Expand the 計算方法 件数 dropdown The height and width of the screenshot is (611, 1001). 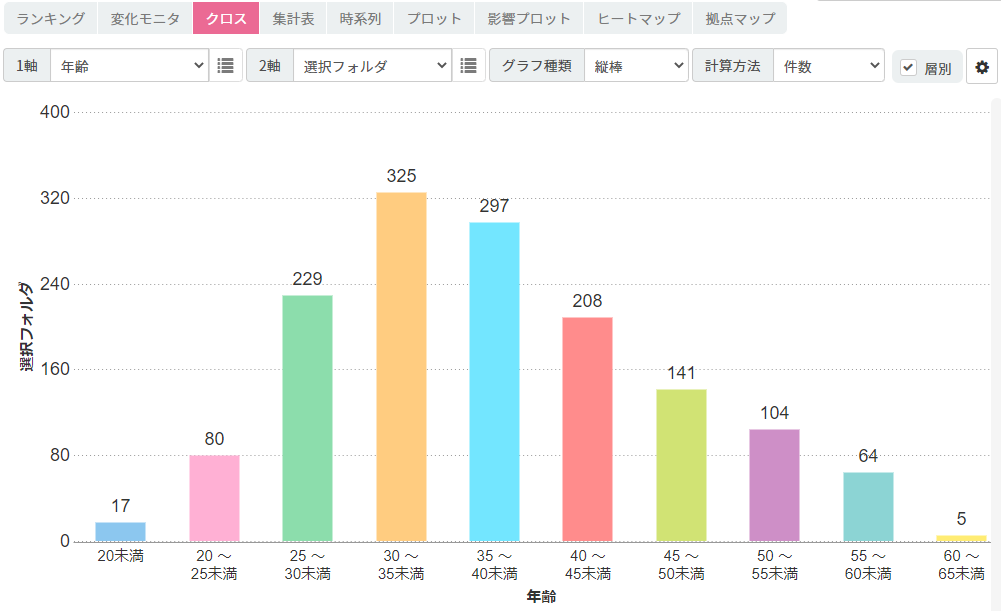point(829,66)
